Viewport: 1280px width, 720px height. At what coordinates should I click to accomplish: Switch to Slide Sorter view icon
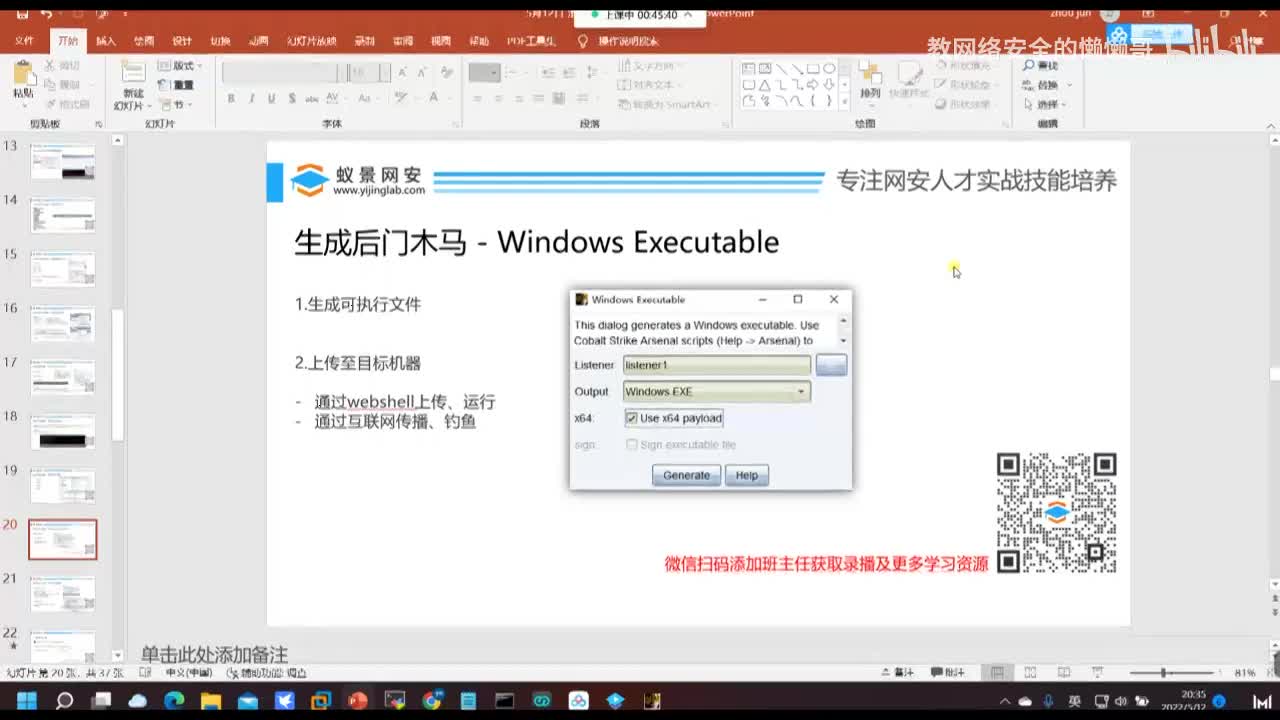tap(1031, 673)
